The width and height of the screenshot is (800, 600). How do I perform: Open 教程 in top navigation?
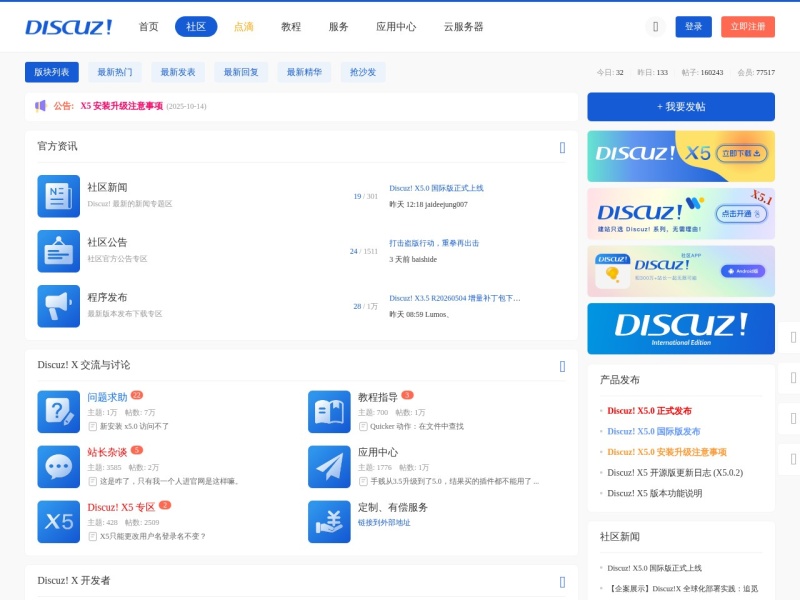coord(291,27)
